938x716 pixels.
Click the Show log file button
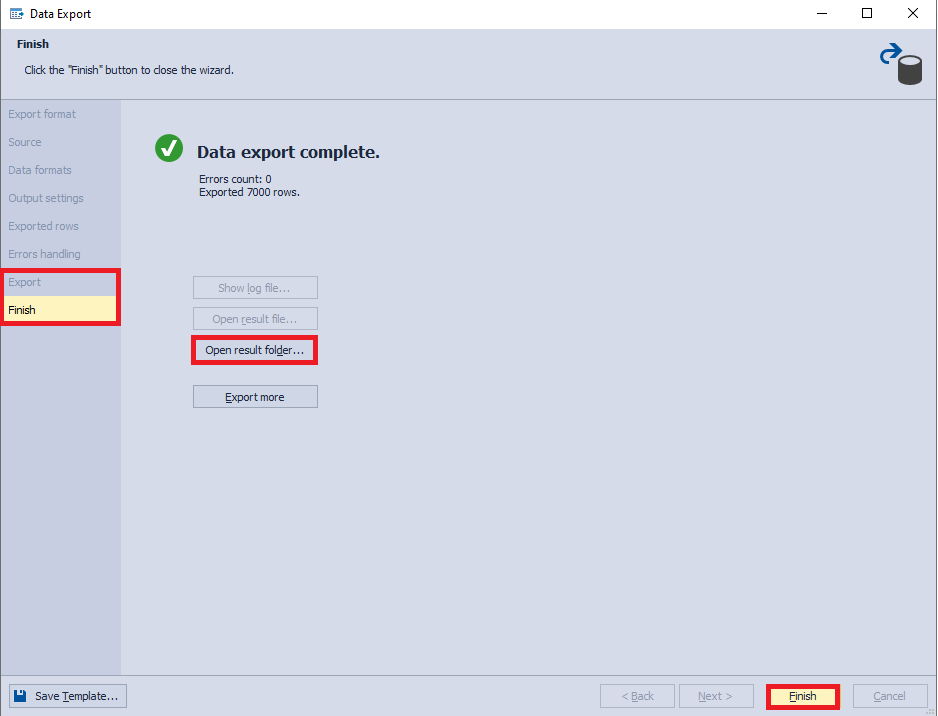(x=255, y=288)
